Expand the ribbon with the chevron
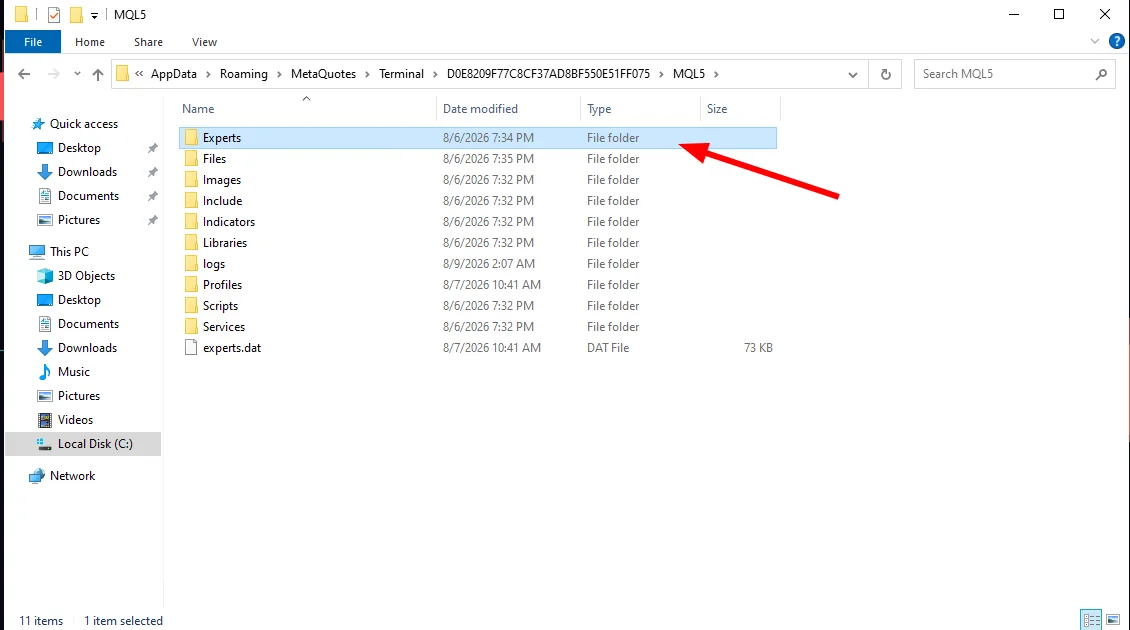 point(1095,41)
